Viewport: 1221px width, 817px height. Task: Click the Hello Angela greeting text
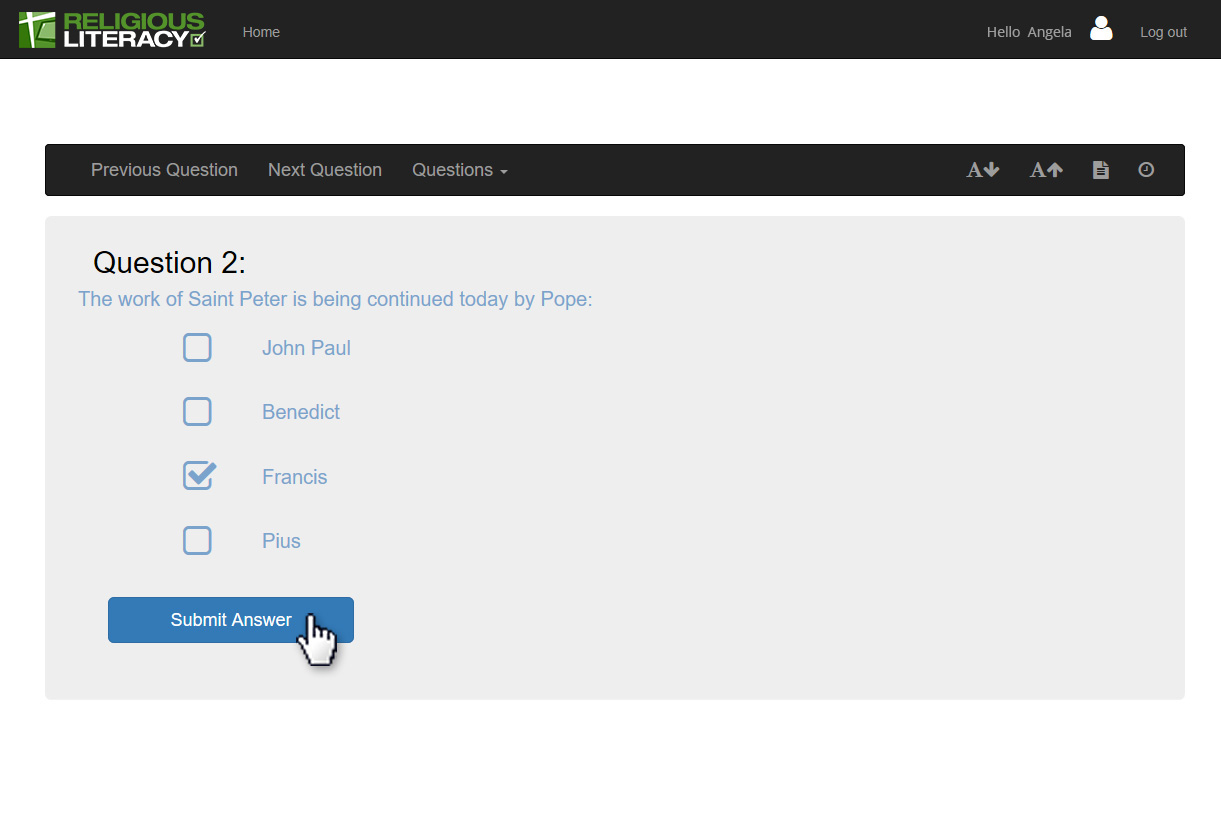coord(1028,32)
